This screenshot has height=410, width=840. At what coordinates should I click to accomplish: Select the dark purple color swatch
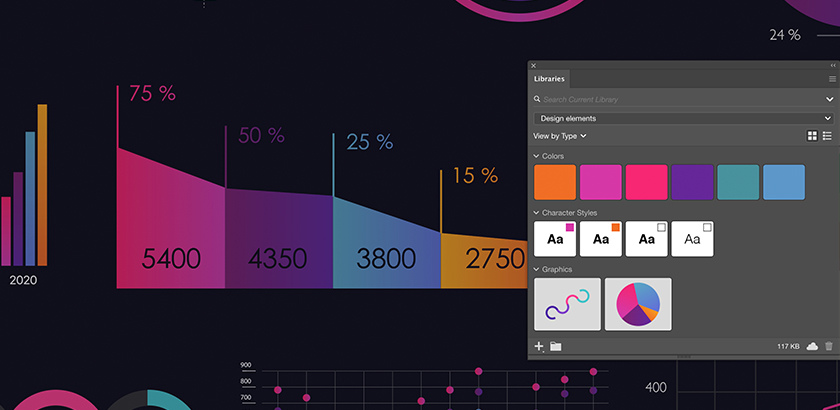point(692,182)
